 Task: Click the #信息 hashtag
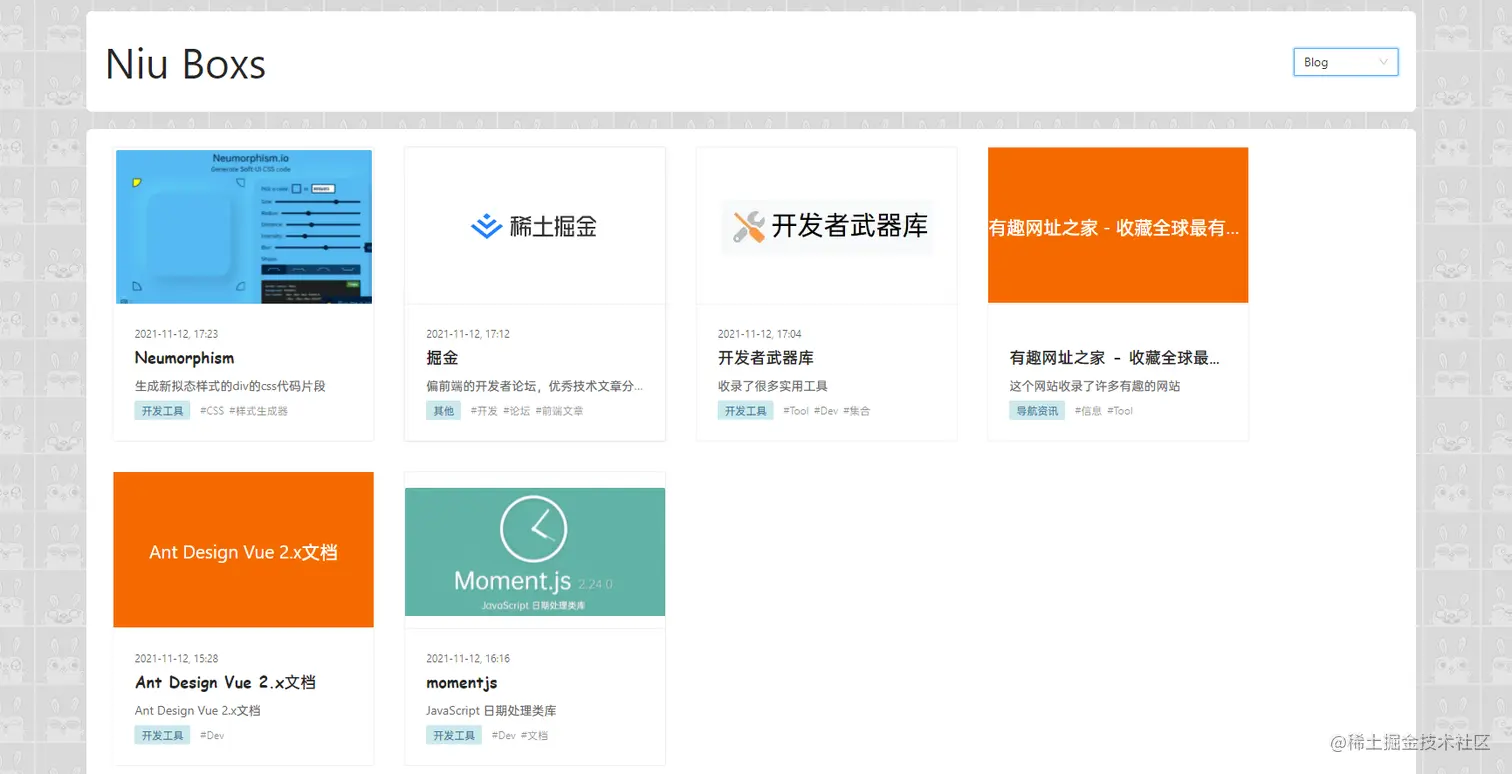(1088, 411)
